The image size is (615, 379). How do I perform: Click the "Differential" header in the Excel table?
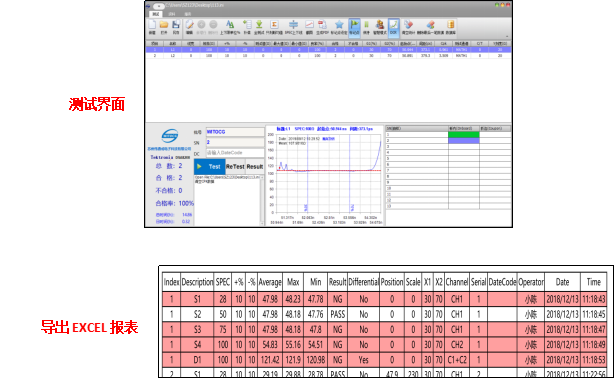(364, 282)
